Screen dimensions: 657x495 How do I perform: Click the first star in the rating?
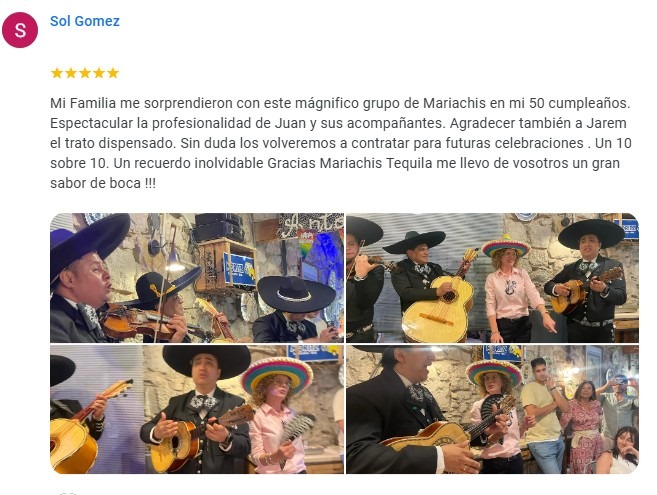[57, 73]
